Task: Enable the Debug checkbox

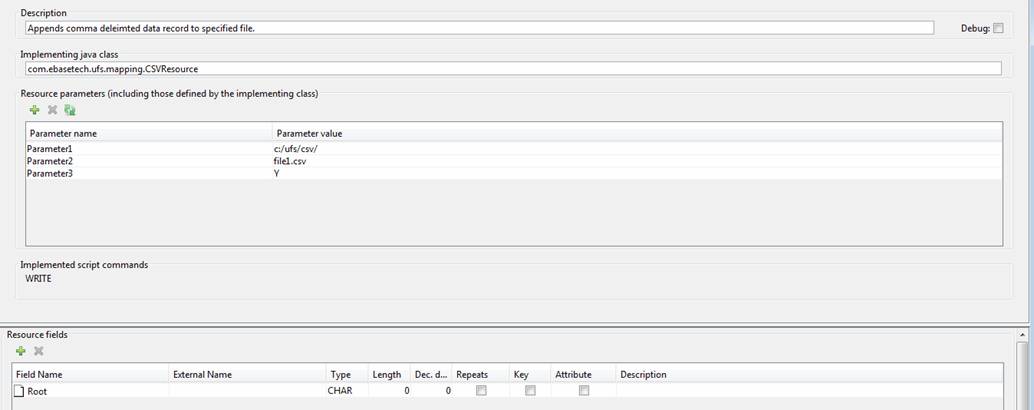Action: click(998, 29)
